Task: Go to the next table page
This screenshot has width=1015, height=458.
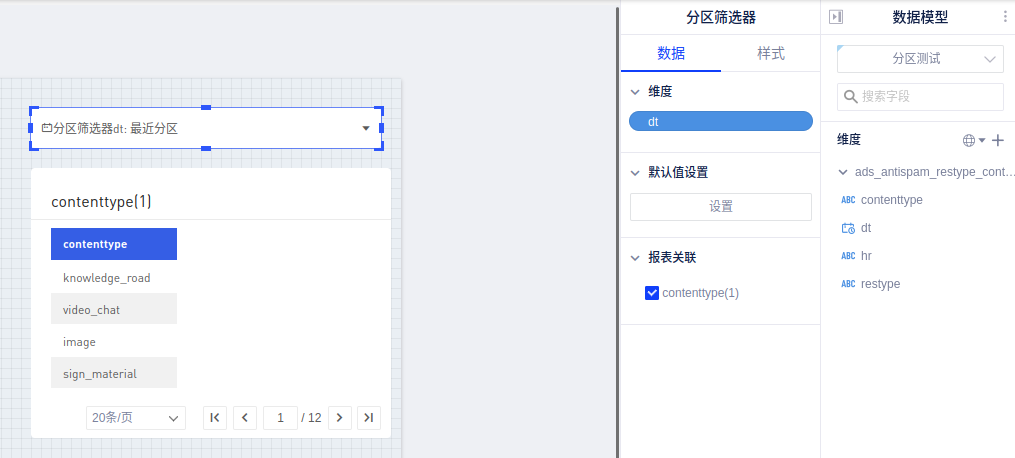Action: pyautogui.click(x=339, y=417)
